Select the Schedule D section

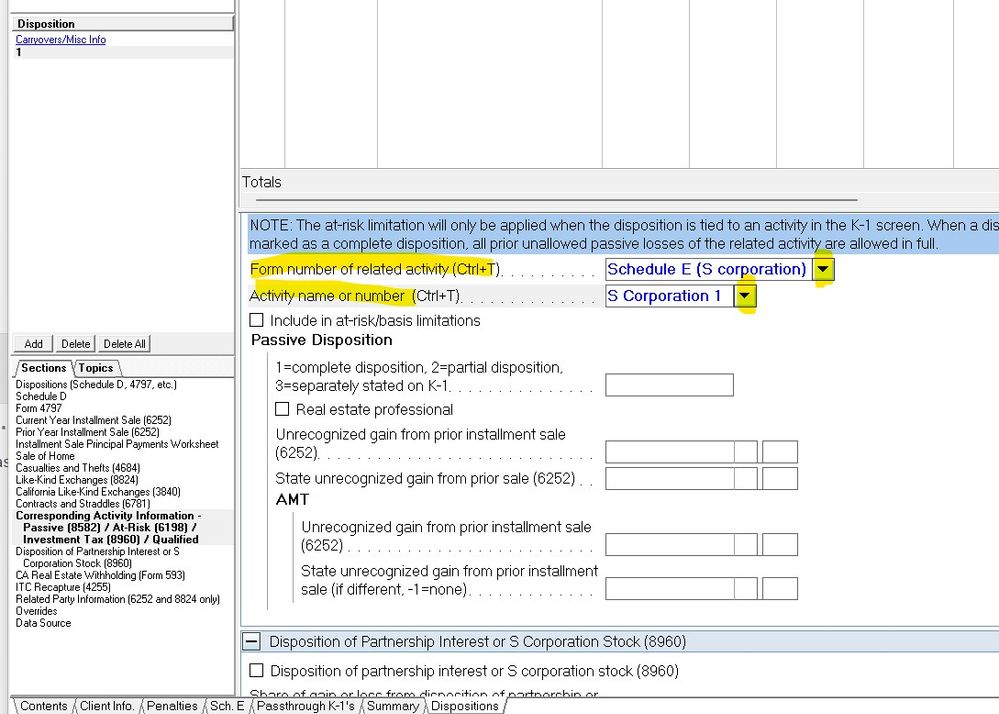click(41, 396)
